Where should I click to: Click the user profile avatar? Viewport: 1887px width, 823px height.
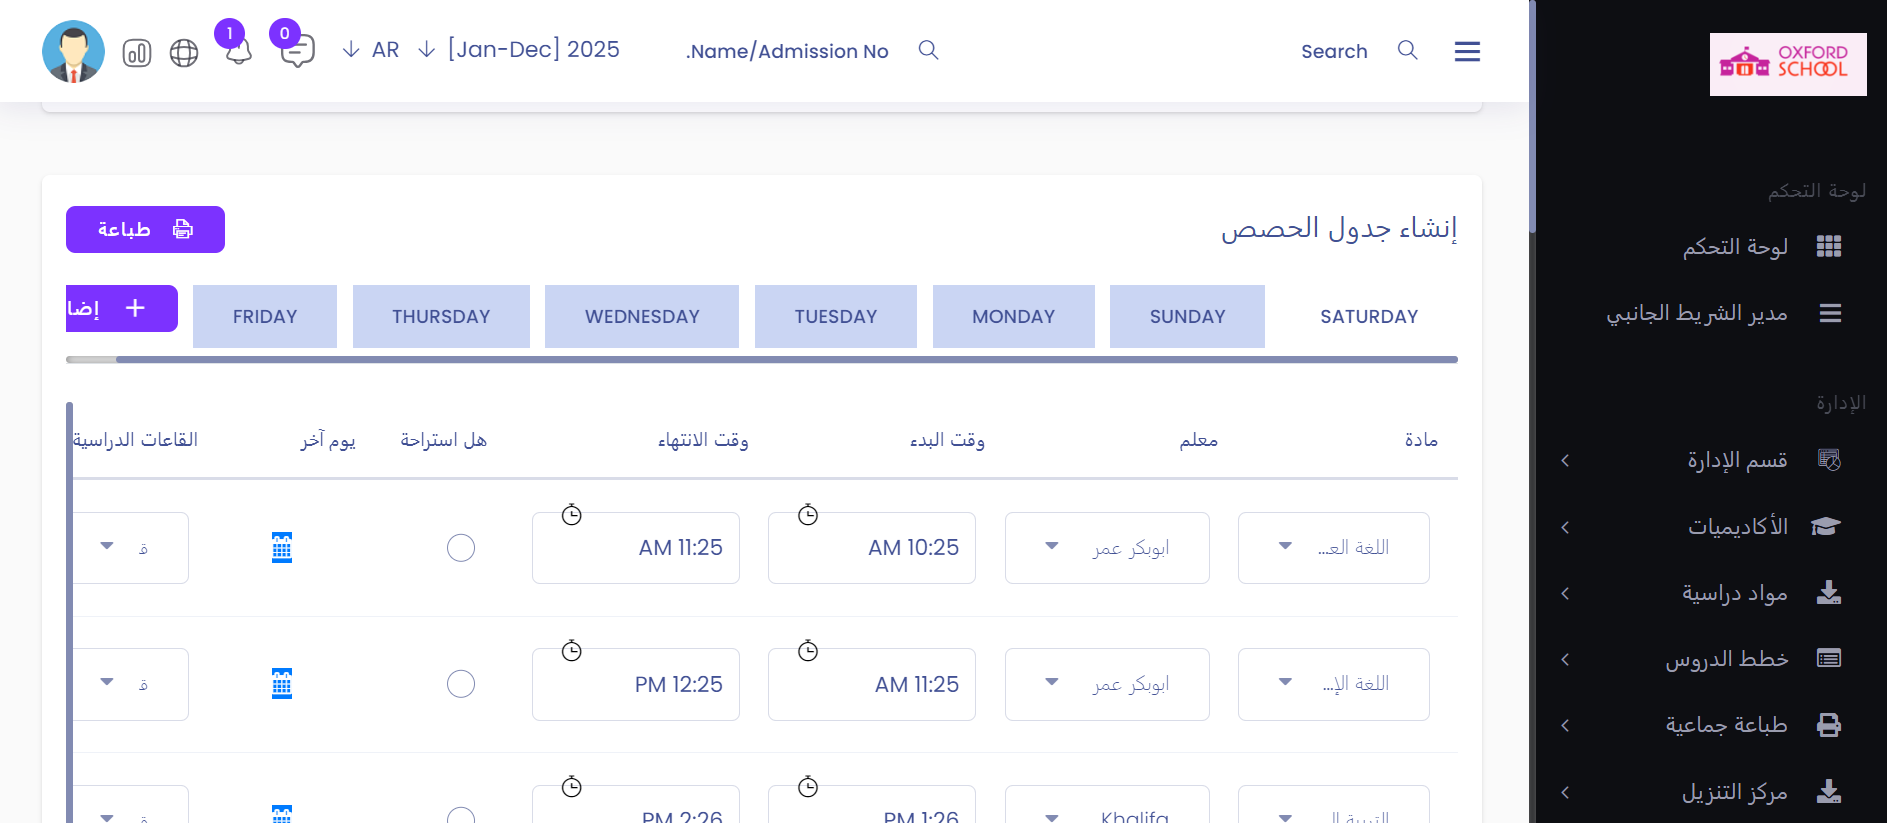coord(73,52)
